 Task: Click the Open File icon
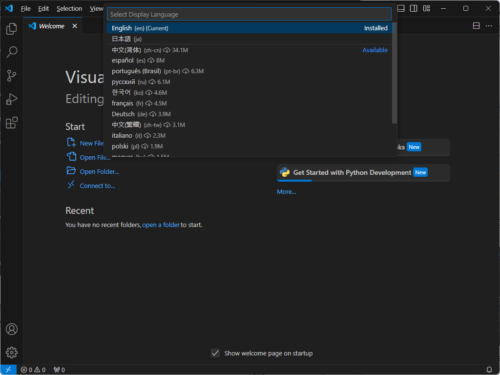pyautogui.click(x=71, y=157)
